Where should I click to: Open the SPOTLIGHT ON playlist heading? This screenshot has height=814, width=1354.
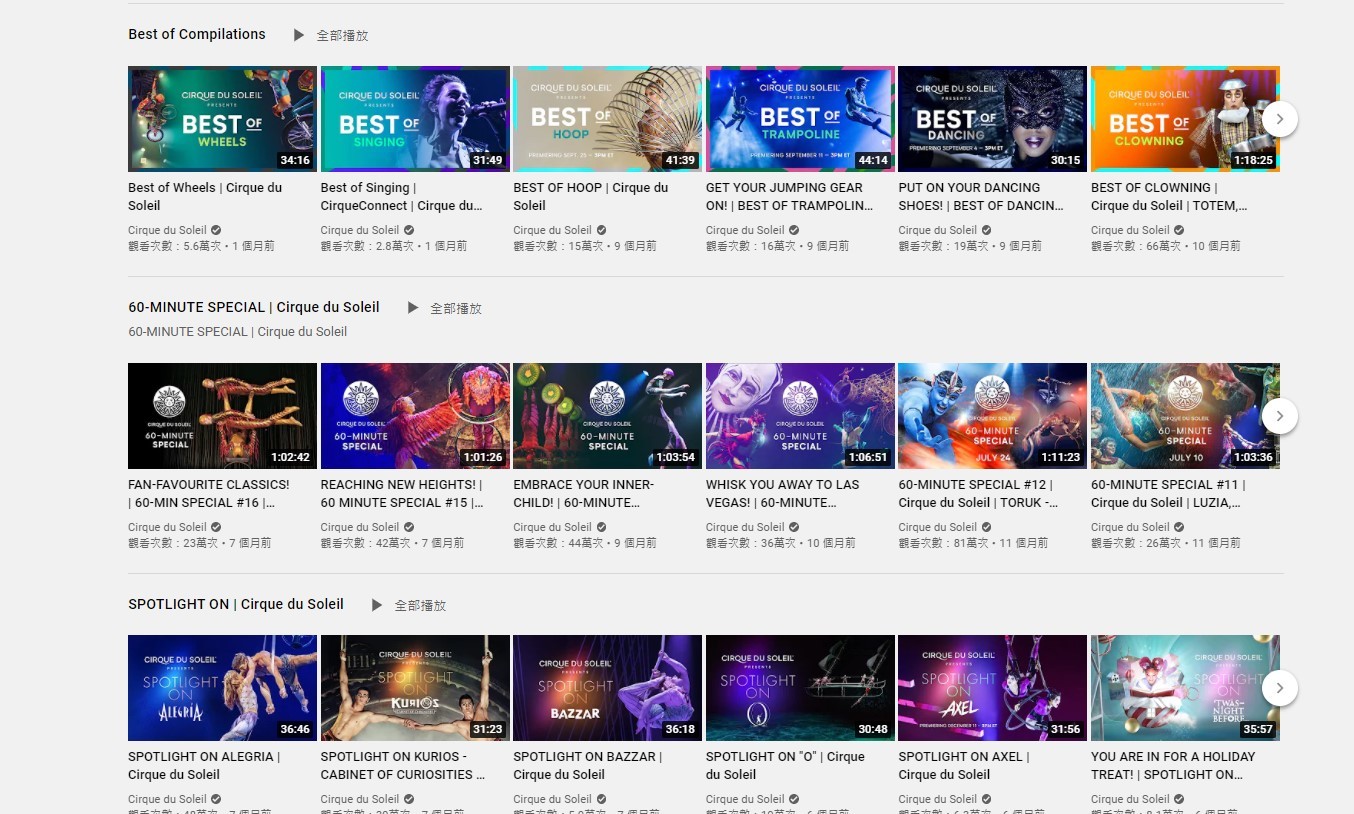pyautogui.click(x=236, y=604)
